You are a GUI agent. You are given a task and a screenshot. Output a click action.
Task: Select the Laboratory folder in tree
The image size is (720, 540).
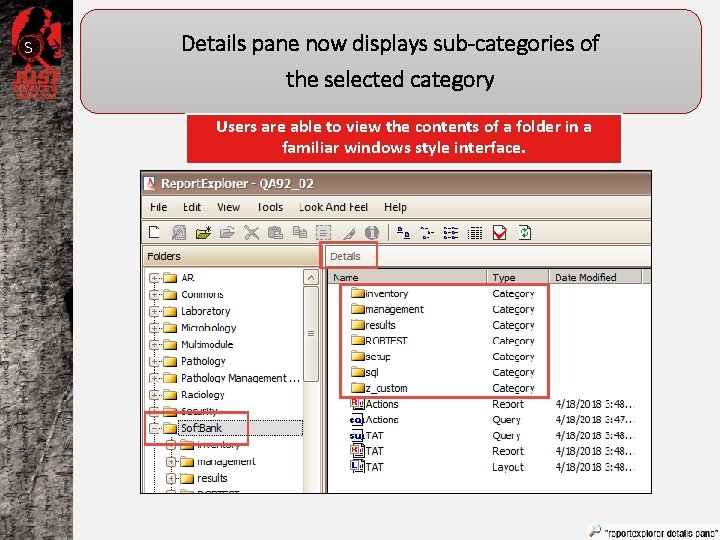[205, 311]
